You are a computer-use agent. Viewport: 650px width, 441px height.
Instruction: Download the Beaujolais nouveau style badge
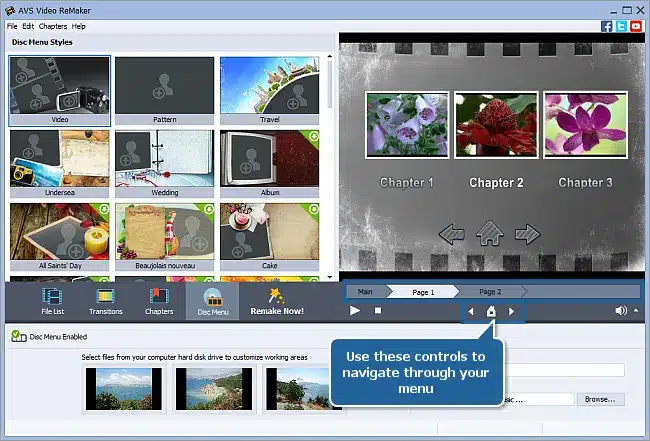click(x=209, y=209)
